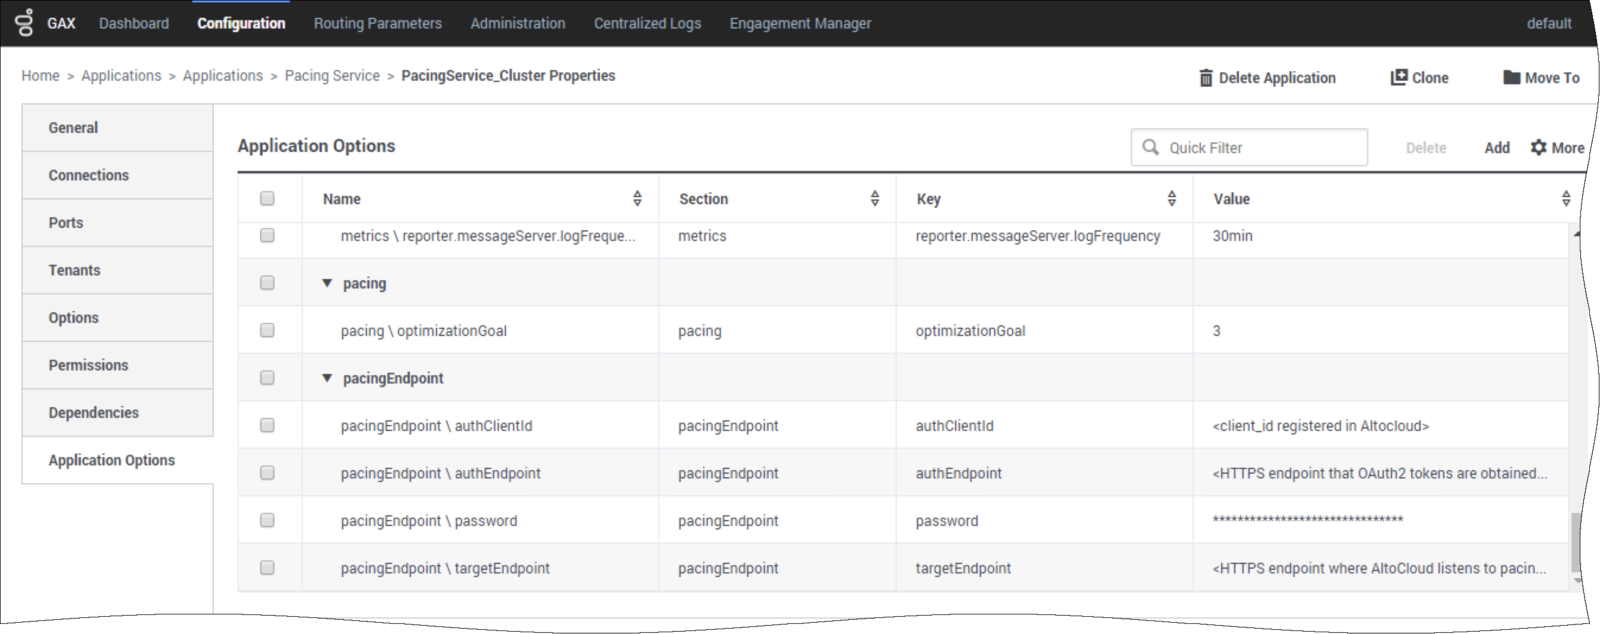Toggle the select-all header checkbox
Screen dimensions: 1600x634
[267, 199]
